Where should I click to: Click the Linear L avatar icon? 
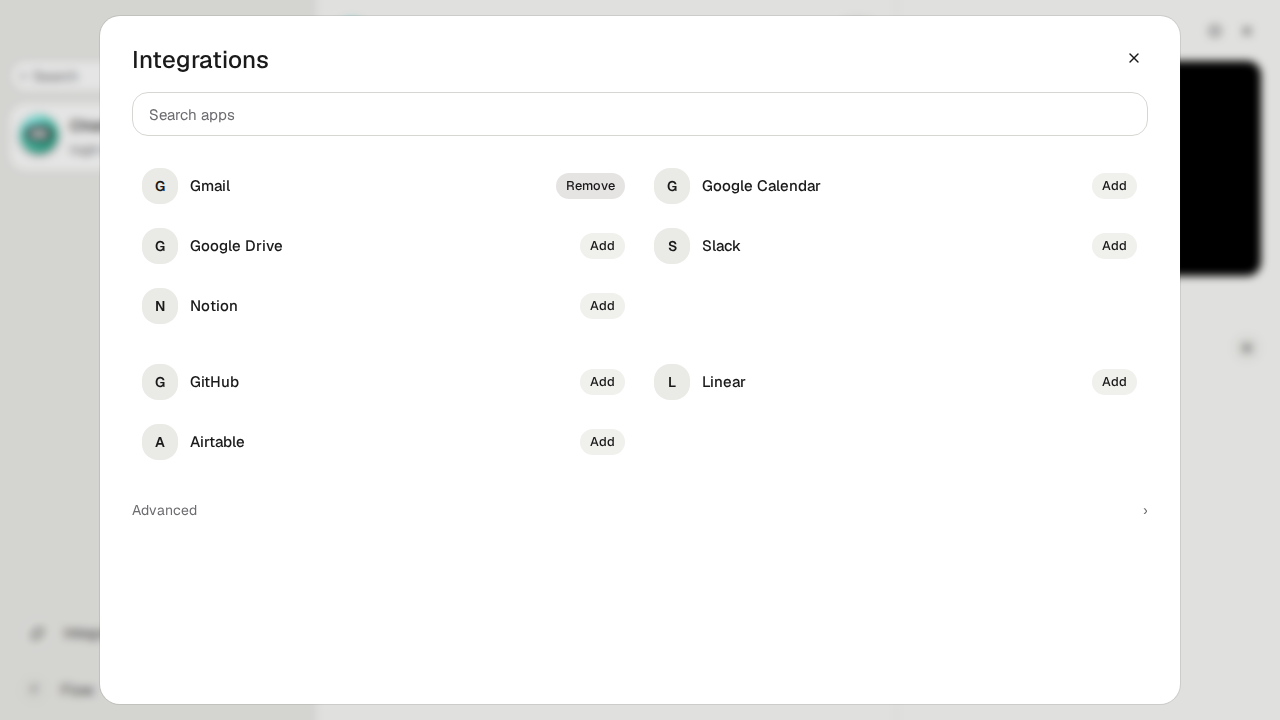pyautogui.click(x=672, y=382)
